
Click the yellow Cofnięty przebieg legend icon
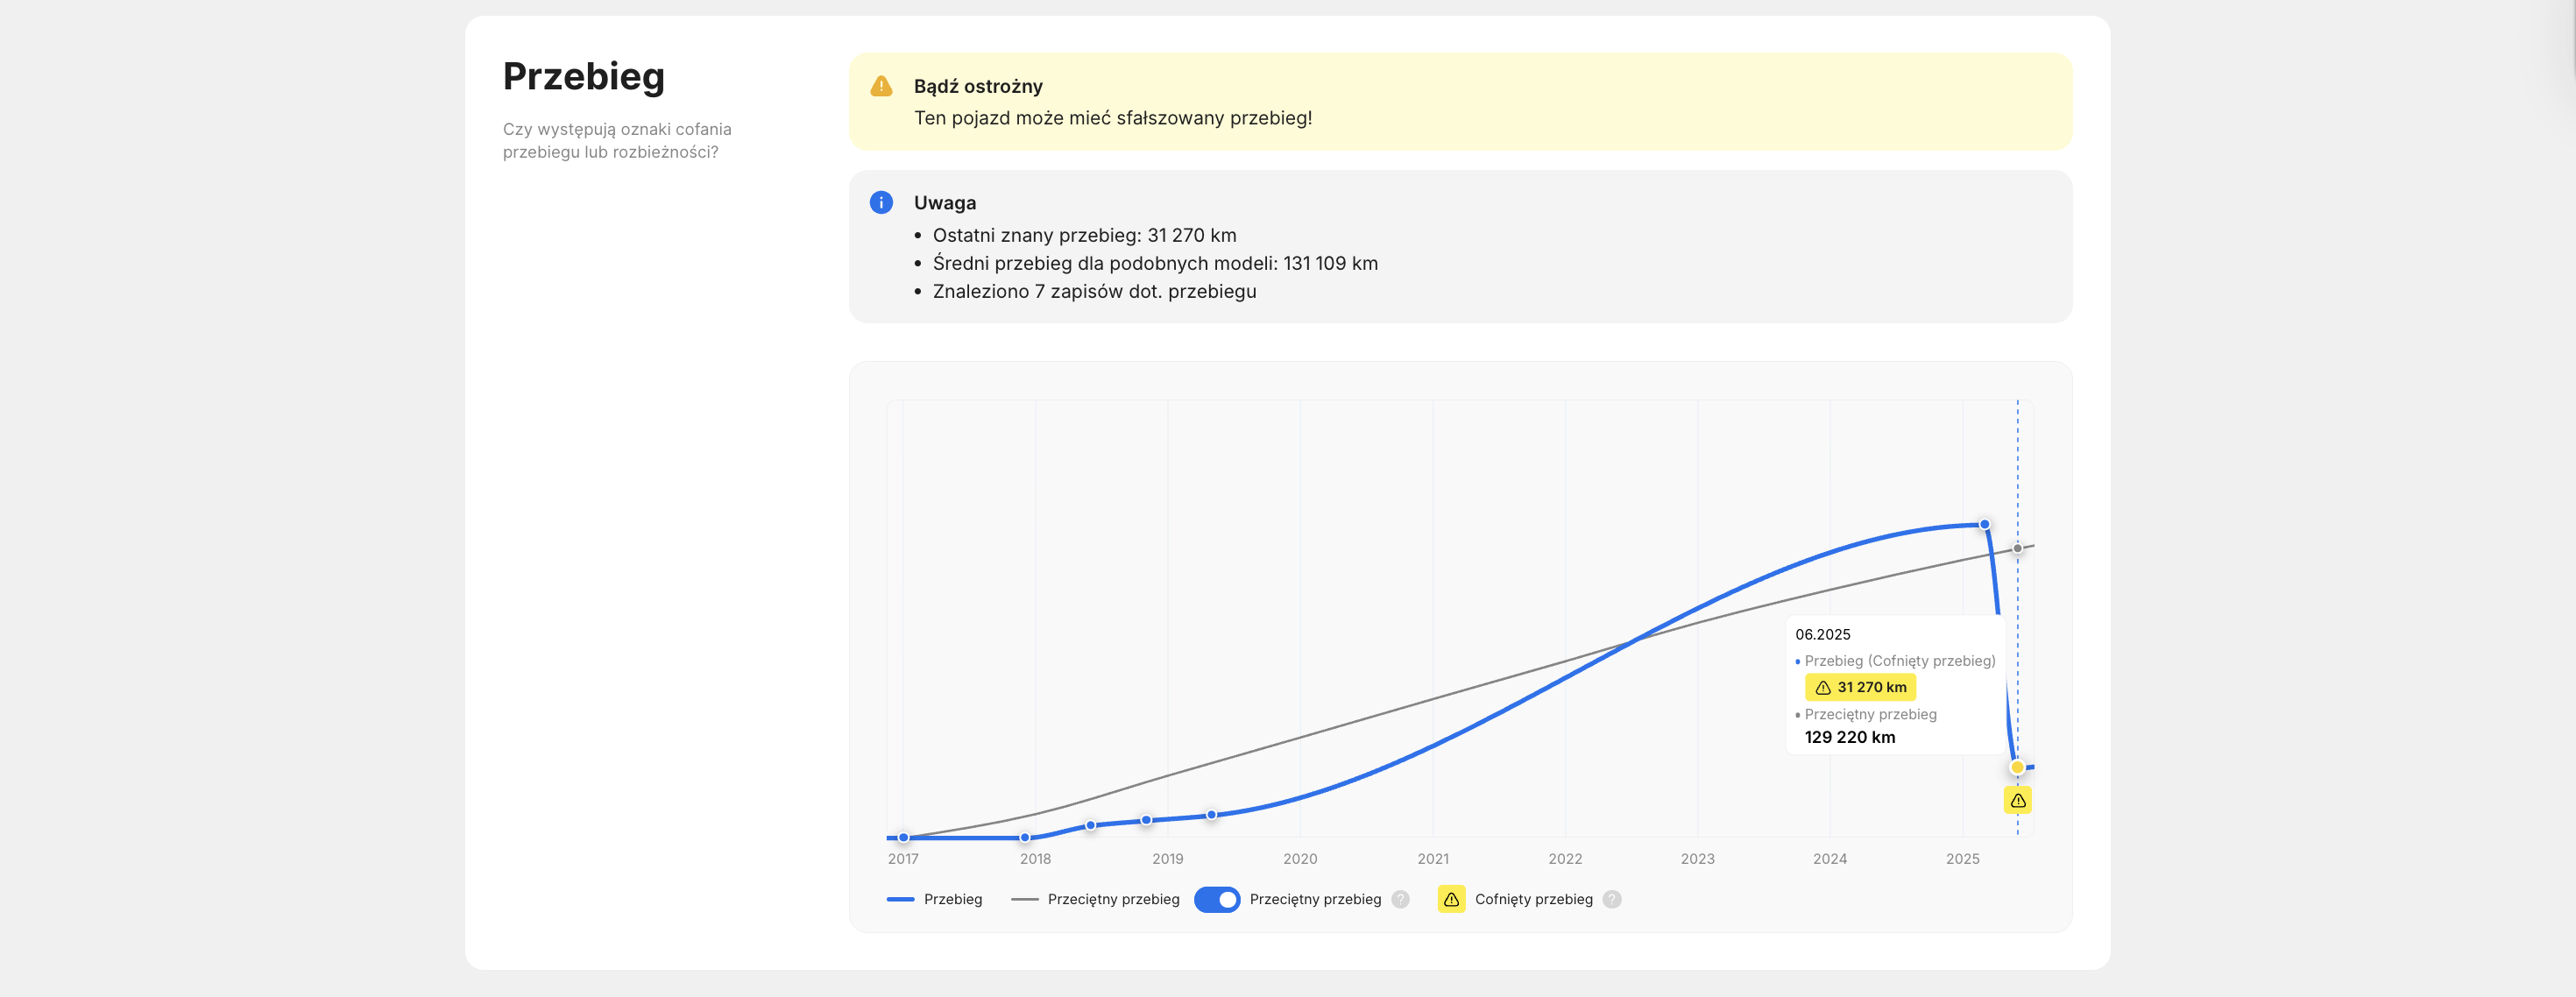(x=1451, y=899)
